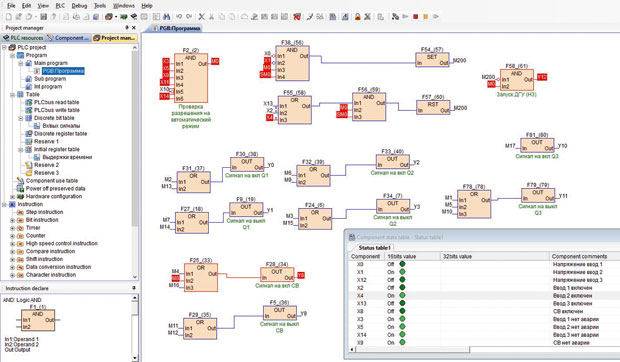Expand the Bit instruction node

[x=12, y=220]
